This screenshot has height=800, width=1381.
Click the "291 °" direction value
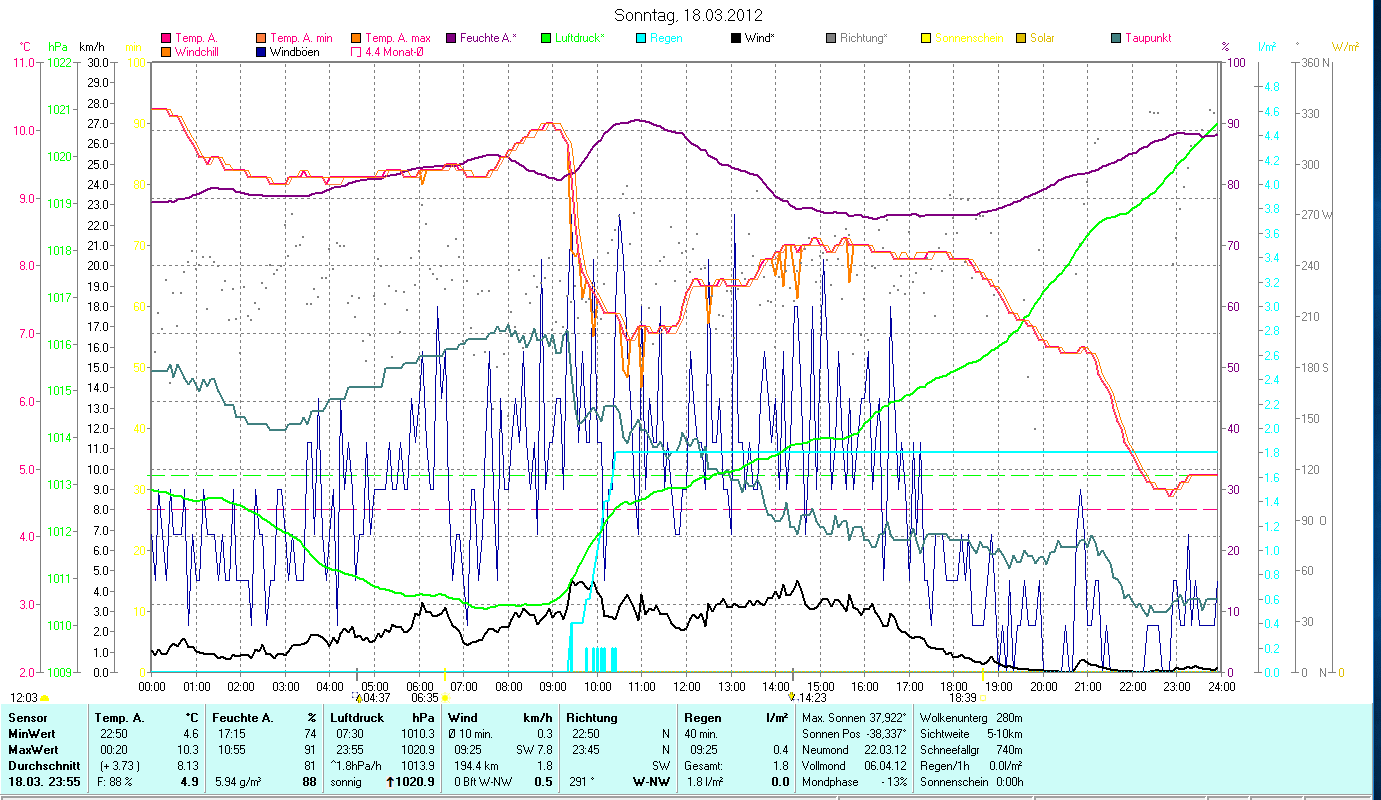pyautogui.click(x=582, y=782)
